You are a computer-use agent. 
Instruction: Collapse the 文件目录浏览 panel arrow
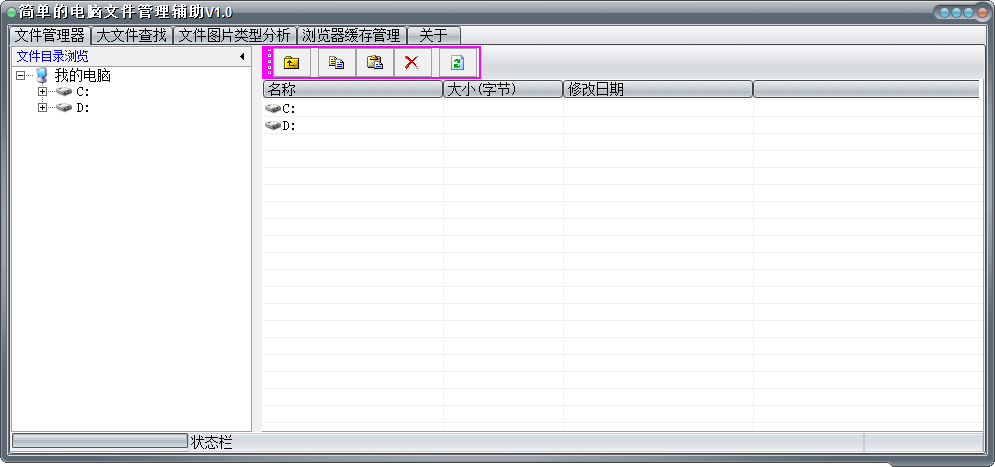(242, 56)
